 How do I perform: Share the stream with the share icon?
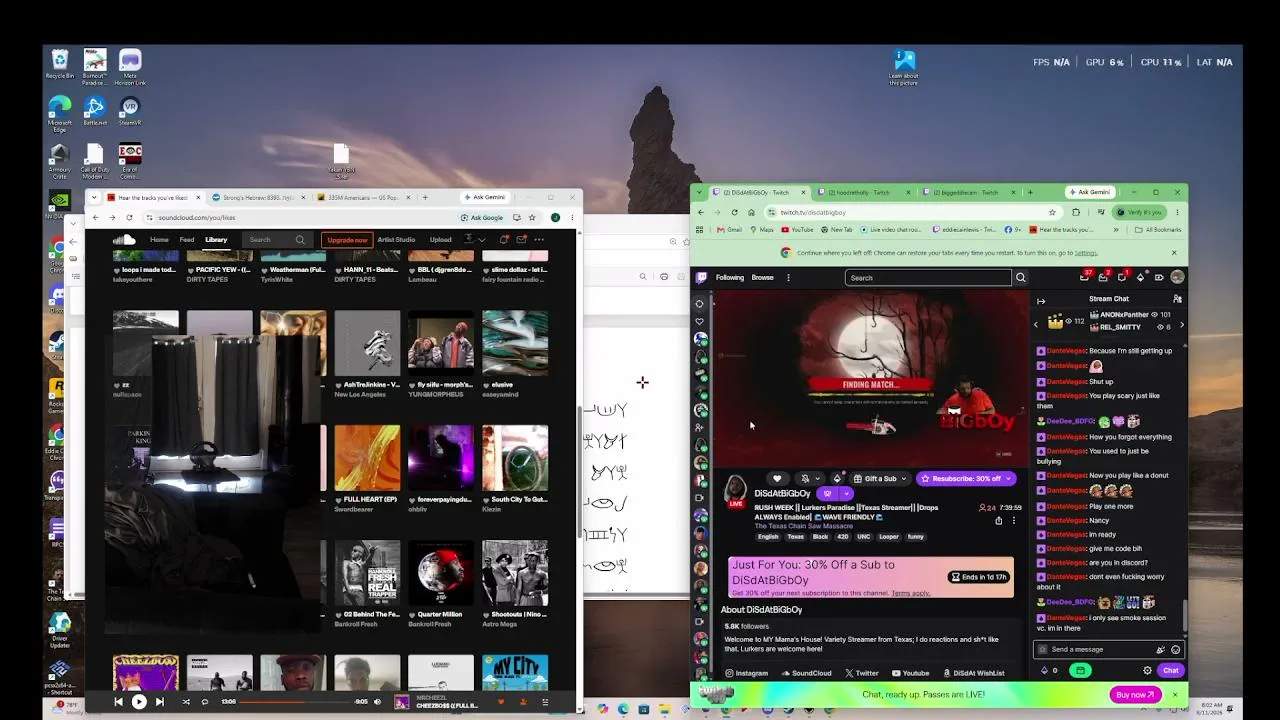click(x=998, y=520)
